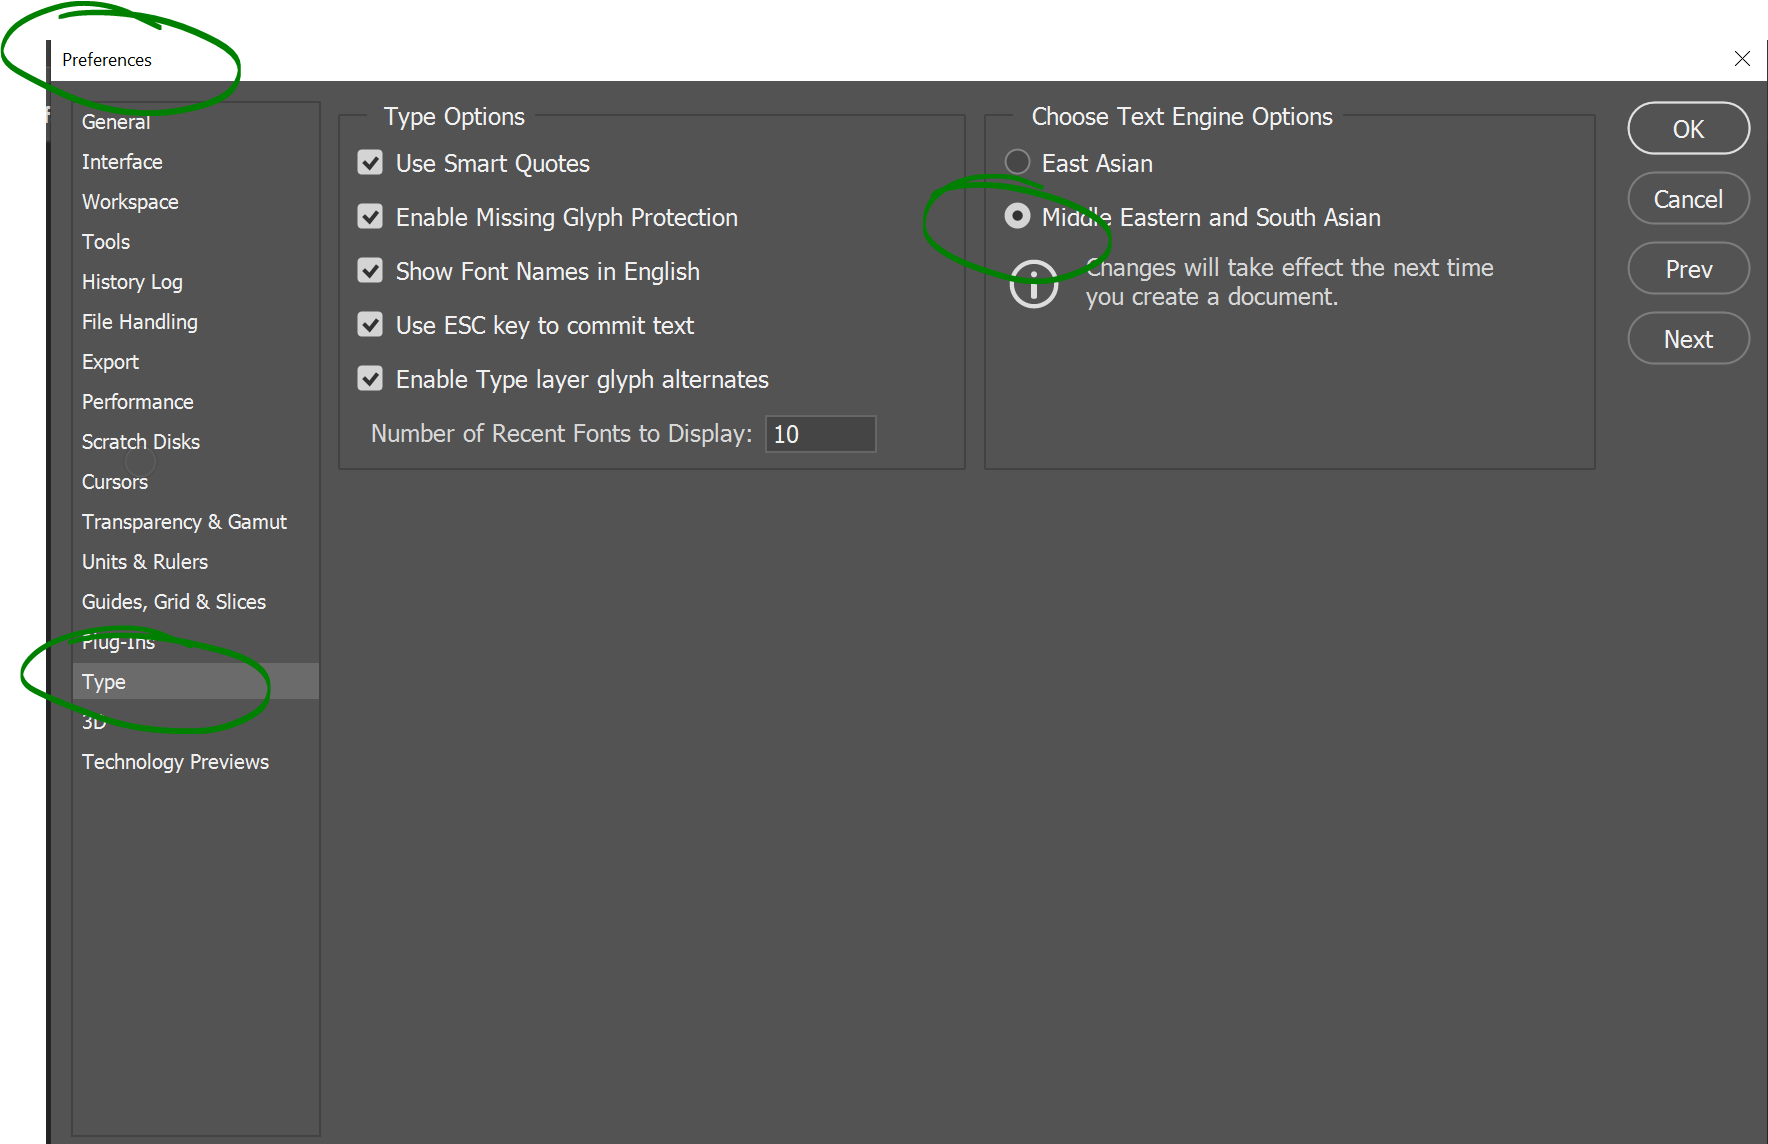
Task: Open the General preferences category
Action: [116, 122]
